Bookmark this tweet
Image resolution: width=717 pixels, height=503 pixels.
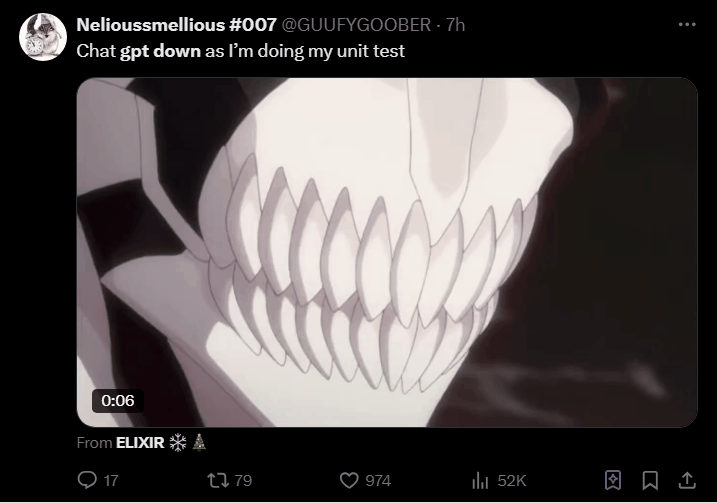point(650,480)
